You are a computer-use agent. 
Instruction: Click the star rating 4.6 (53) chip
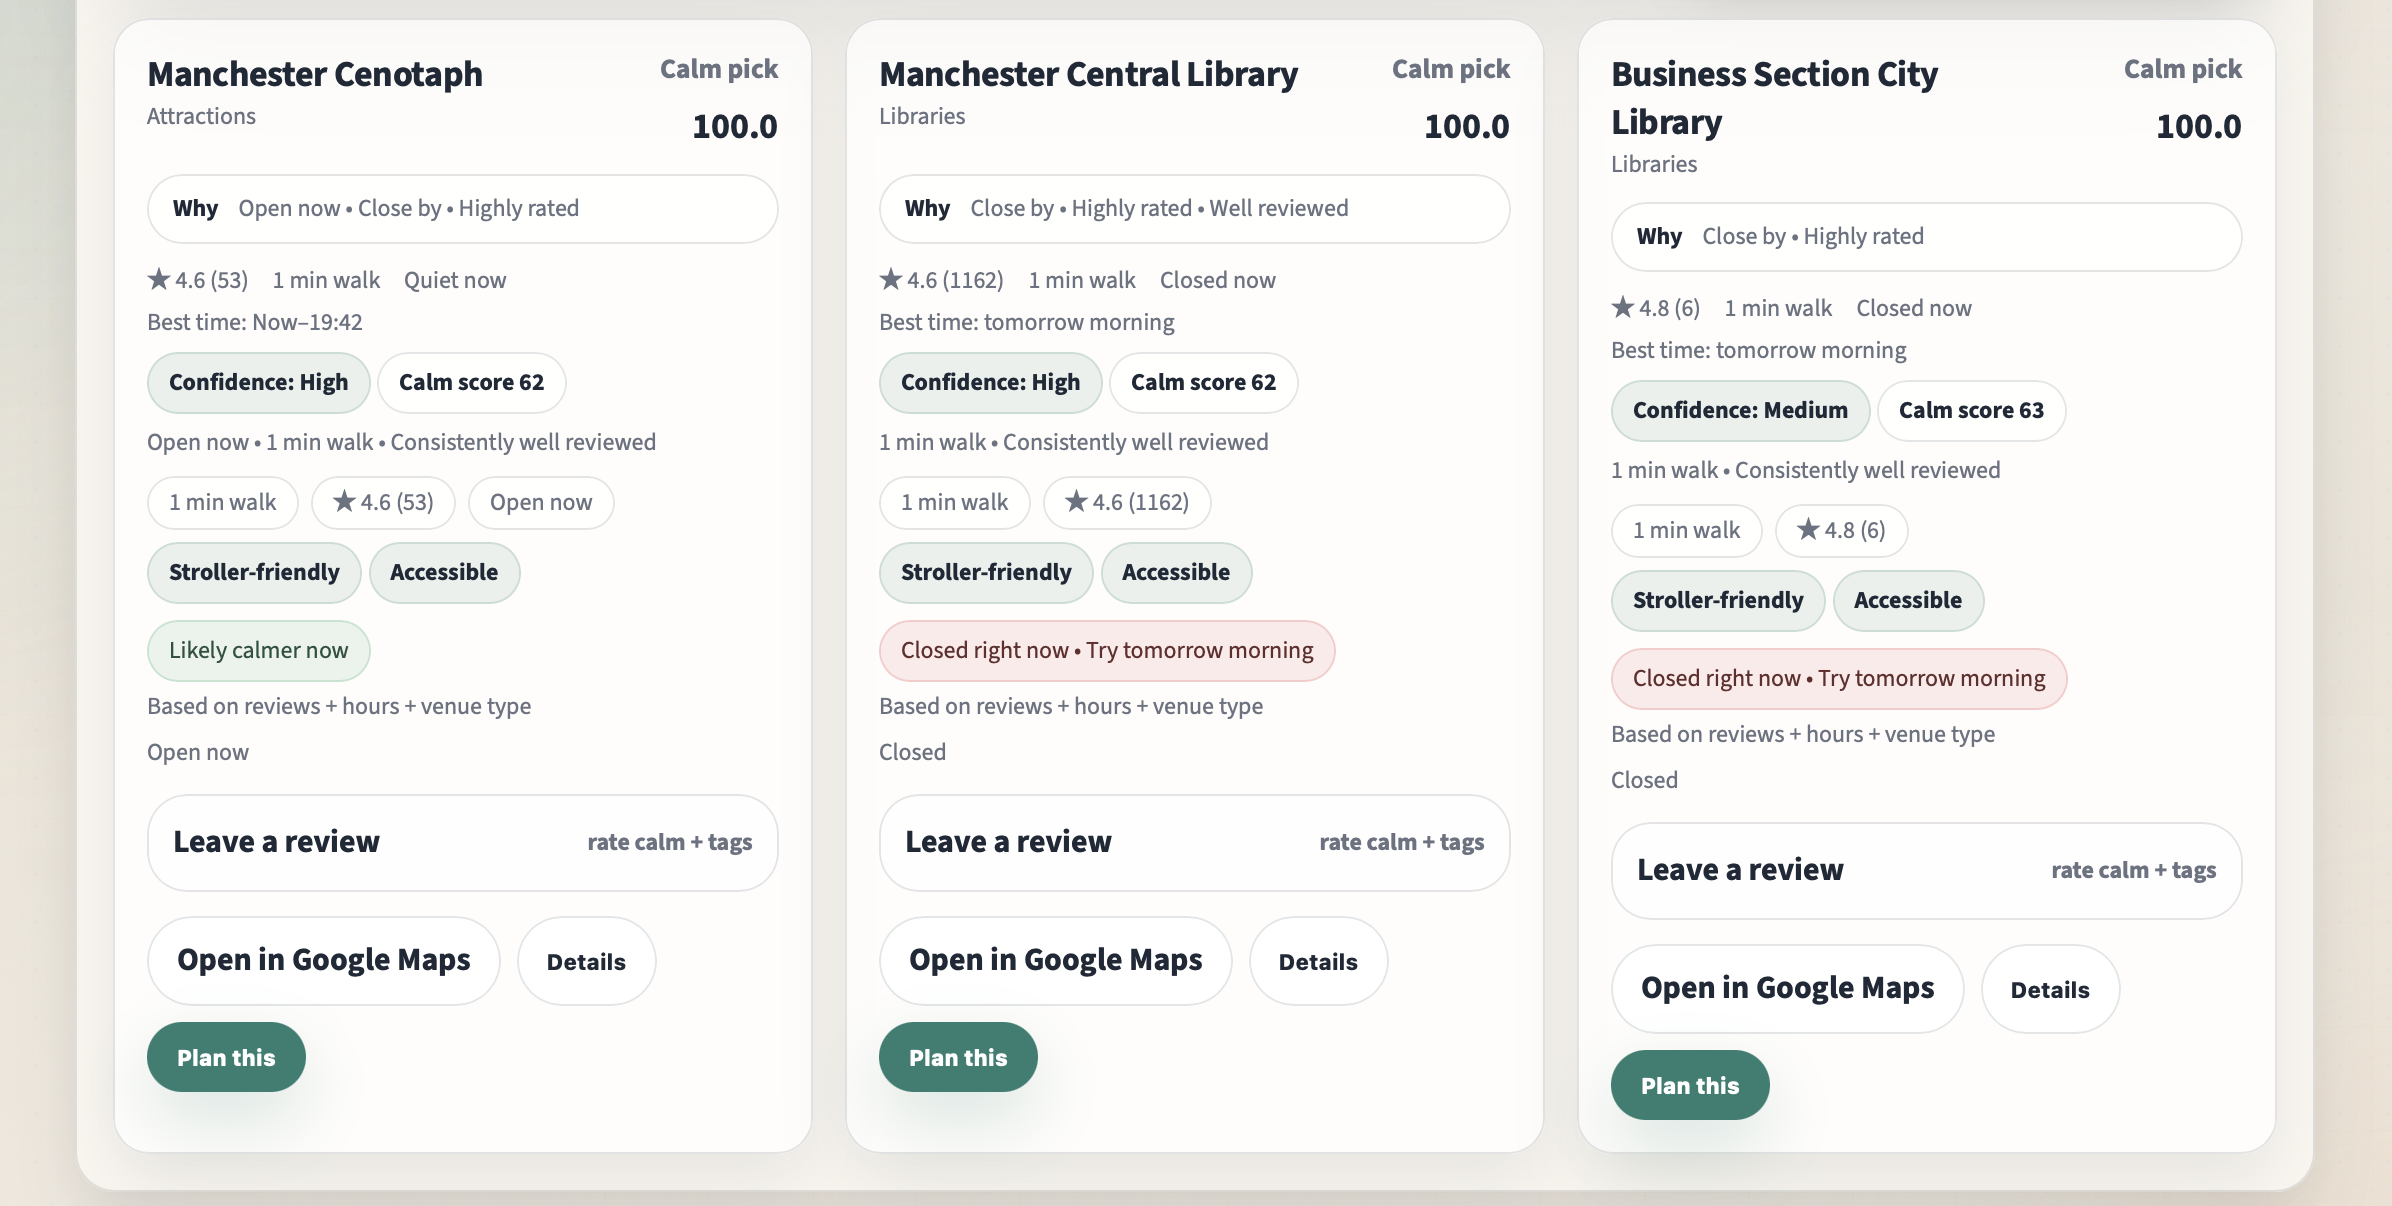tap(384, 502)
